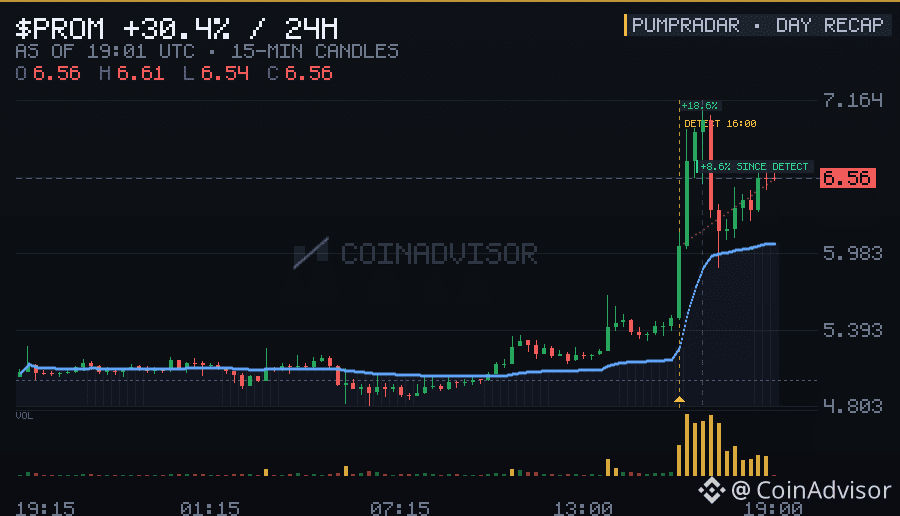This screenshot has width=900, height=516.
Task: Click the red current price tag 6.56
Action: coord(848,178)
